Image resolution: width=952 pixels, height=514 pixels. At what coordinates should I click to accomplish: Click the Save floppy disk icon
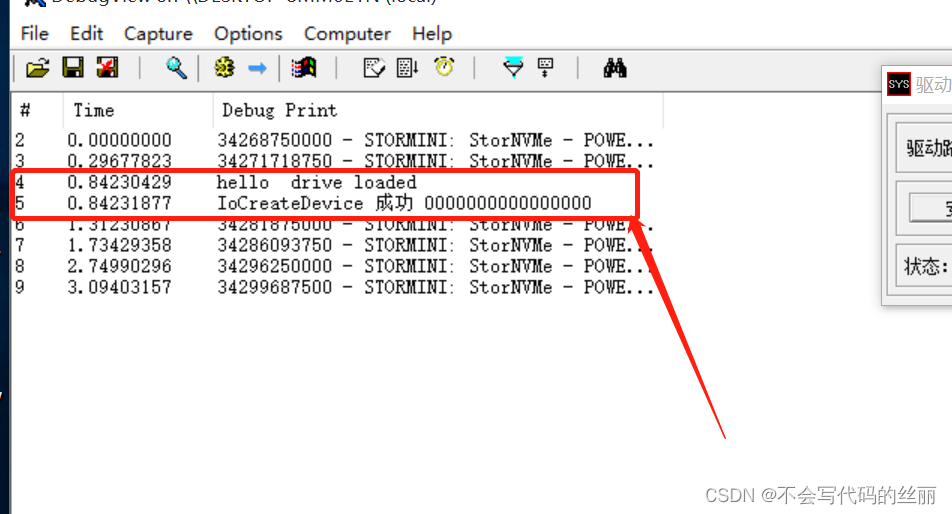(73, 67)
